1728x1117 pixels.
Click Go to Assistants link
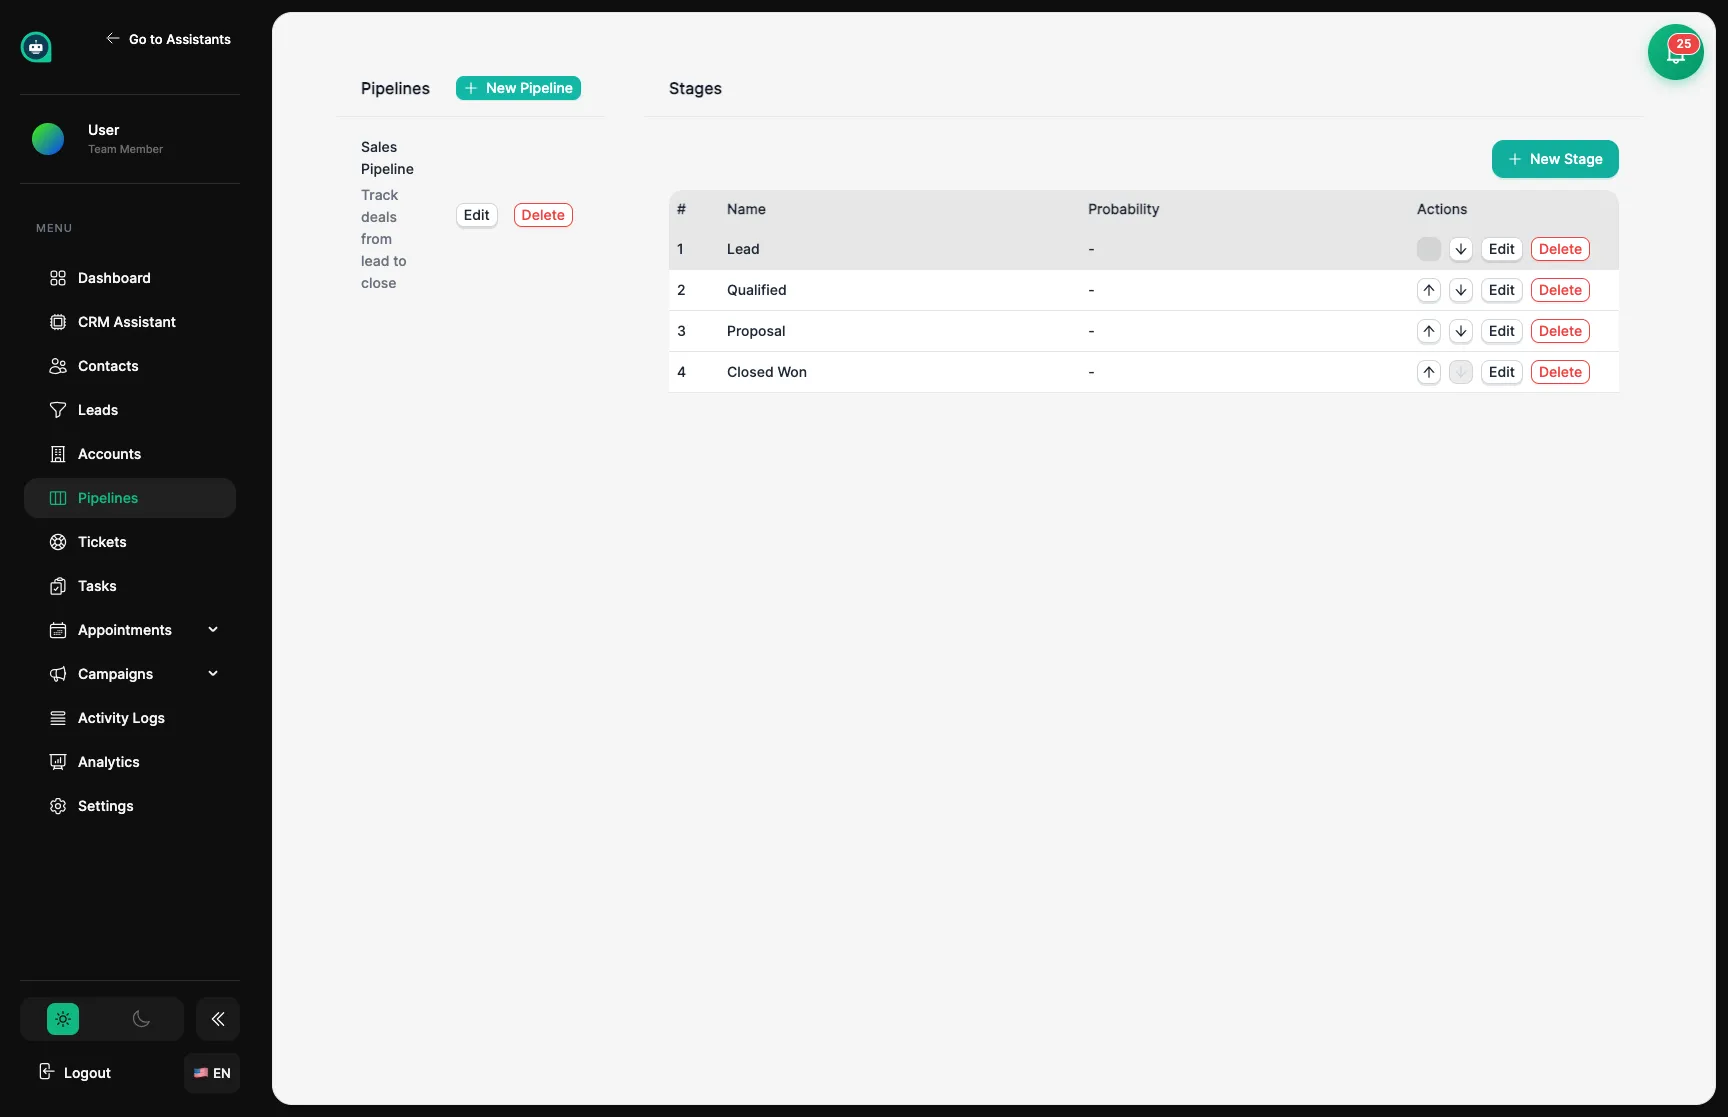pos(168,39)
